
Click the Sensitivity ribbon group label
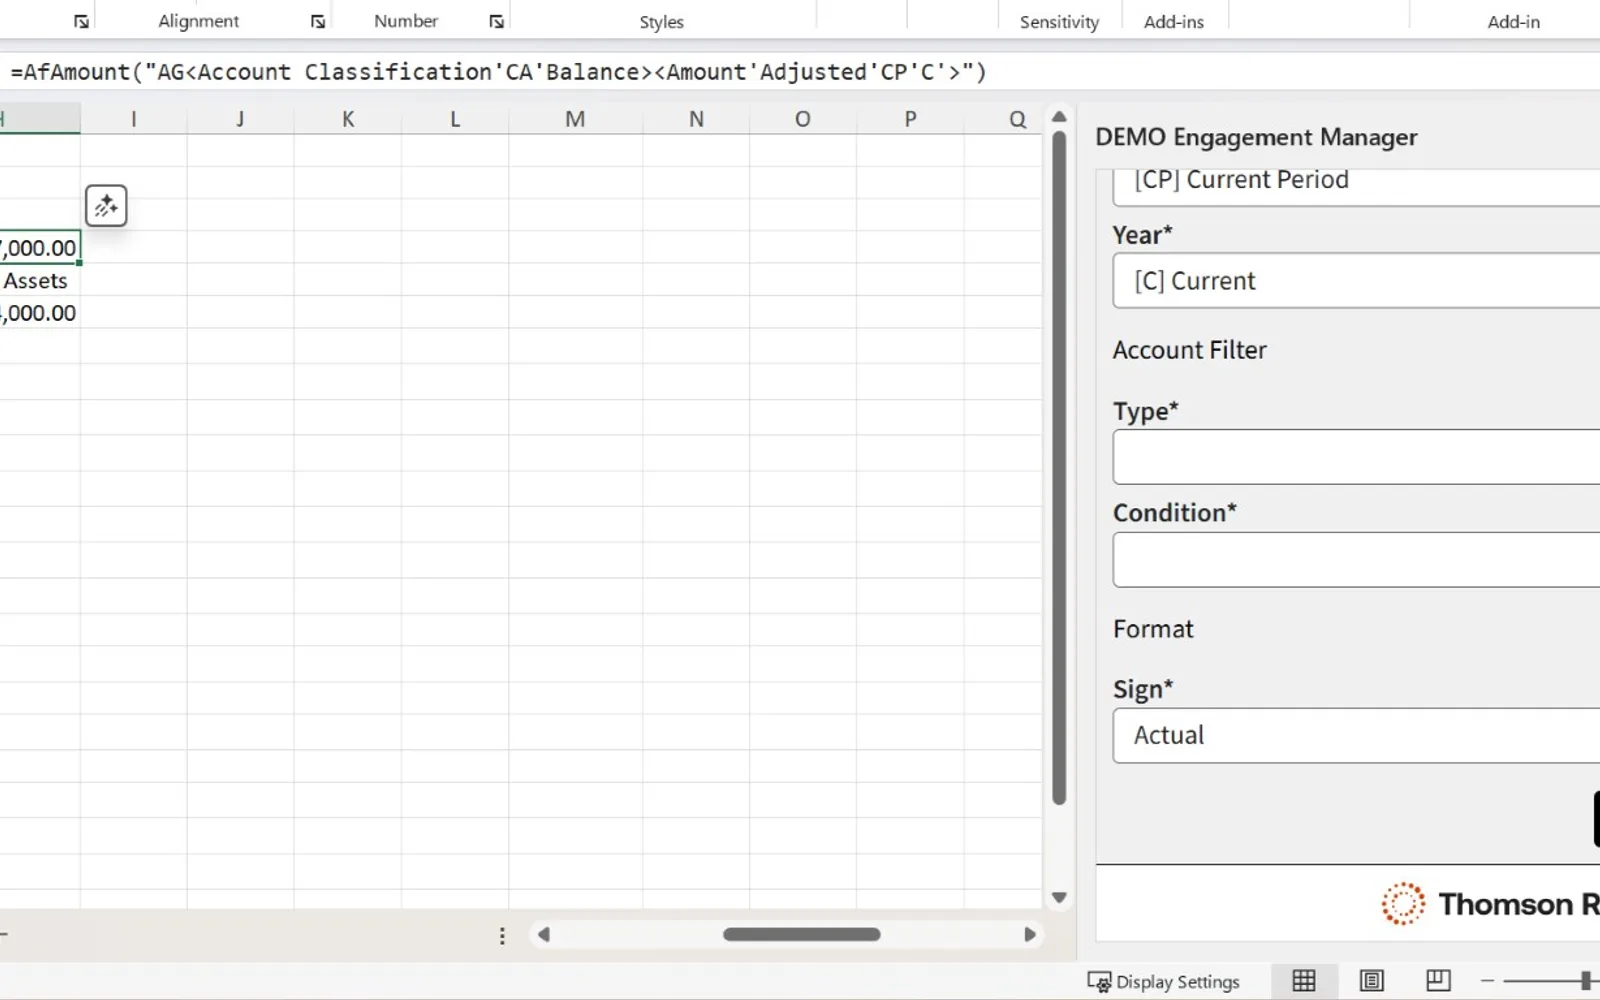pos(1059,22)
